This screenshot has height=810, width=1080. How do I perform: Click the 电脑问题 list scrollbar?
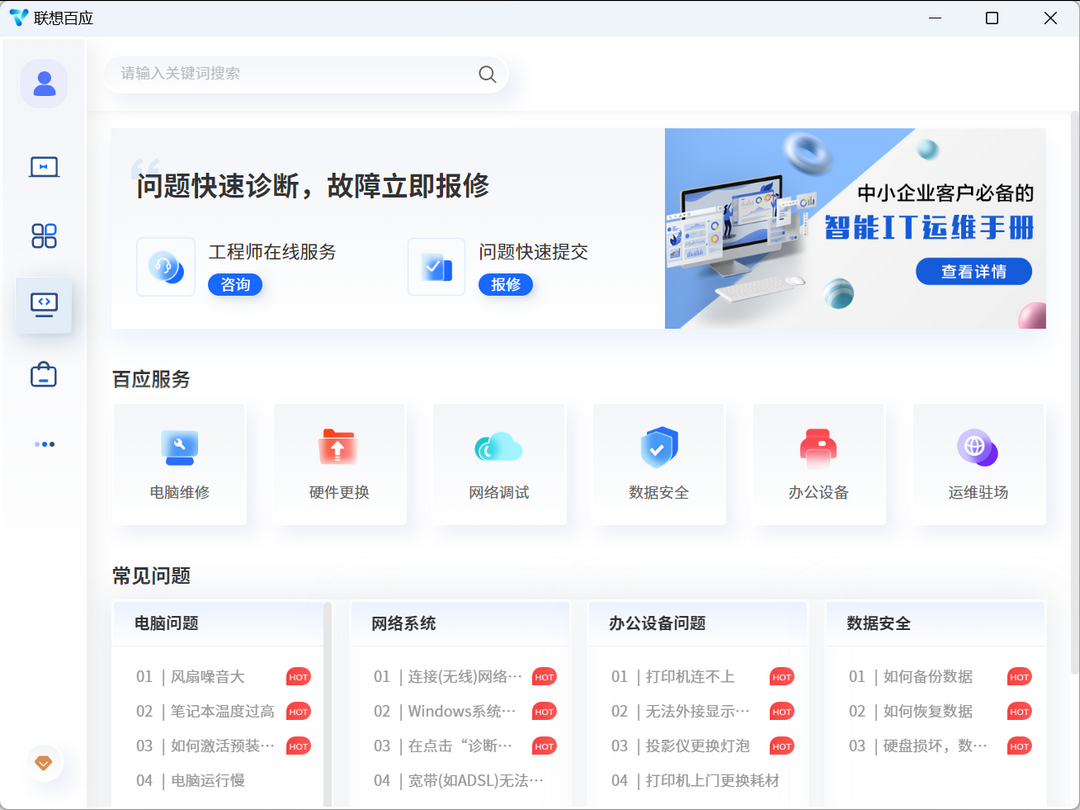pyautogui.click(x=327, y=703)
